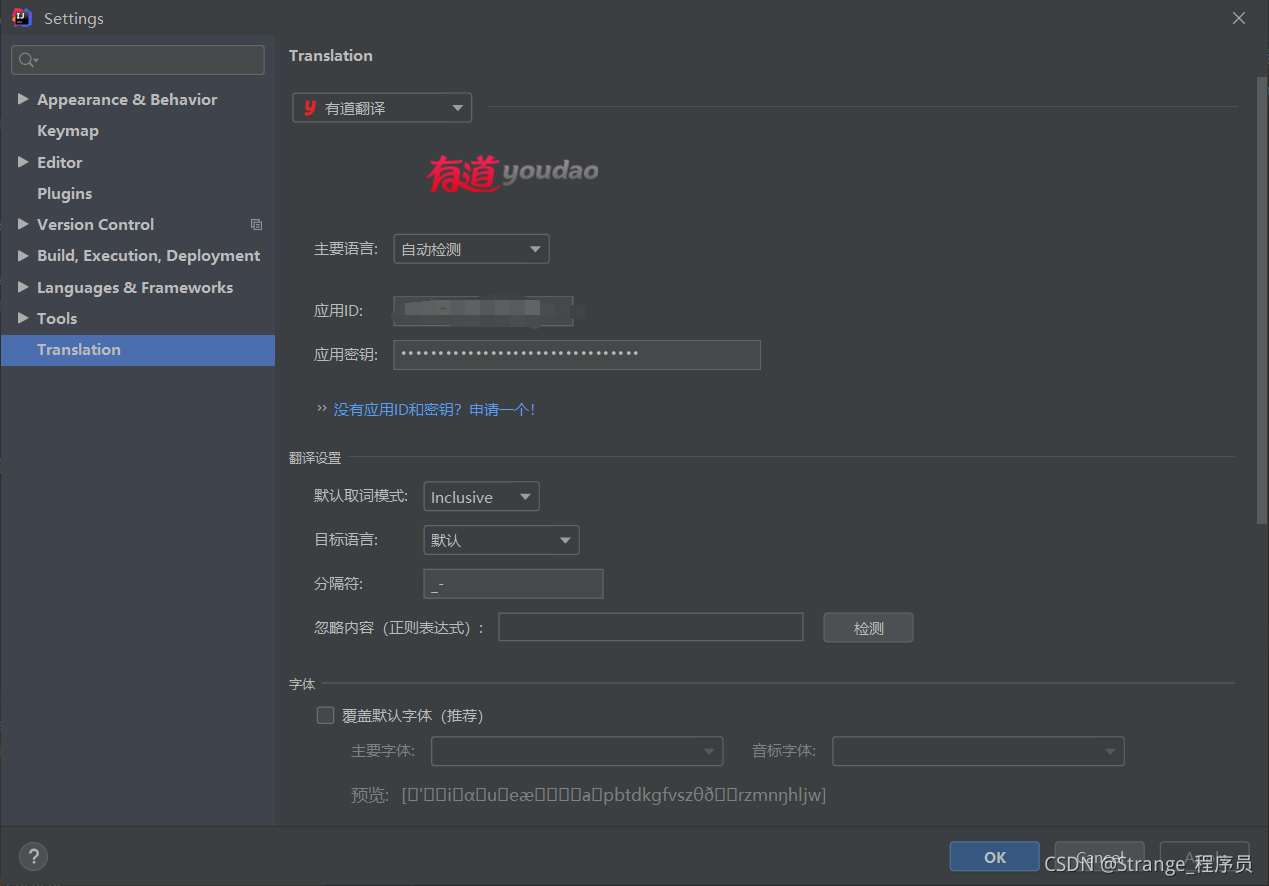
Task: Select Keymap in settings tree
Action: (x=68, y=131)
